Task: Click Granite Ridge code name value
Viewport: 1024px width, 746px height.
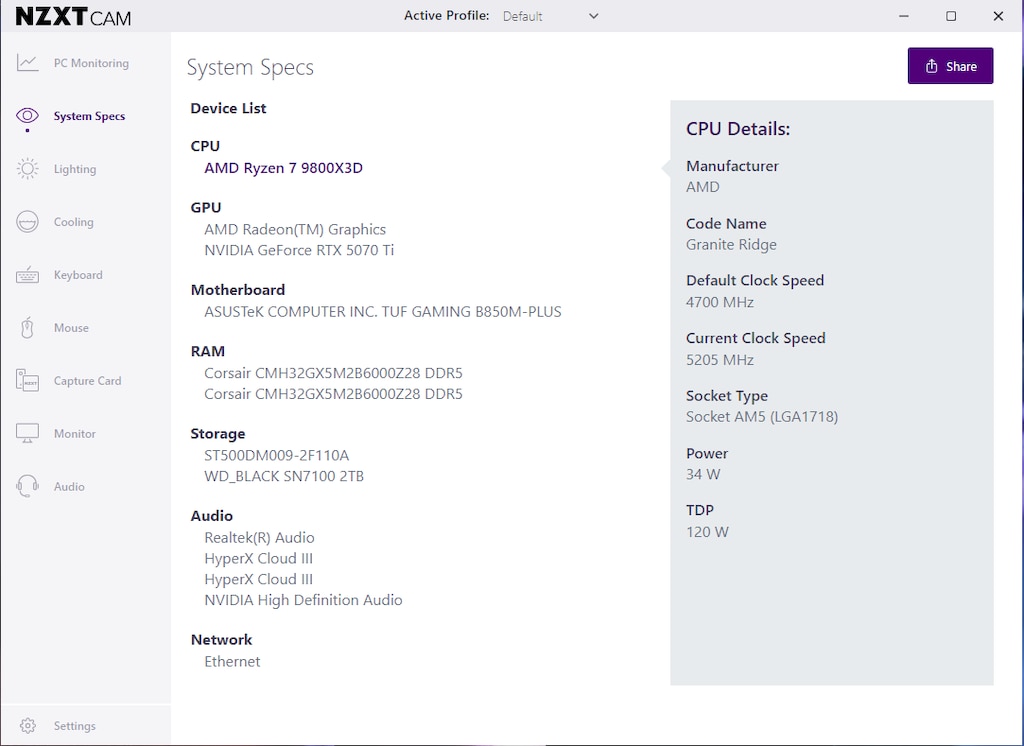Action: pyautogui.click(x=731, y=245)
